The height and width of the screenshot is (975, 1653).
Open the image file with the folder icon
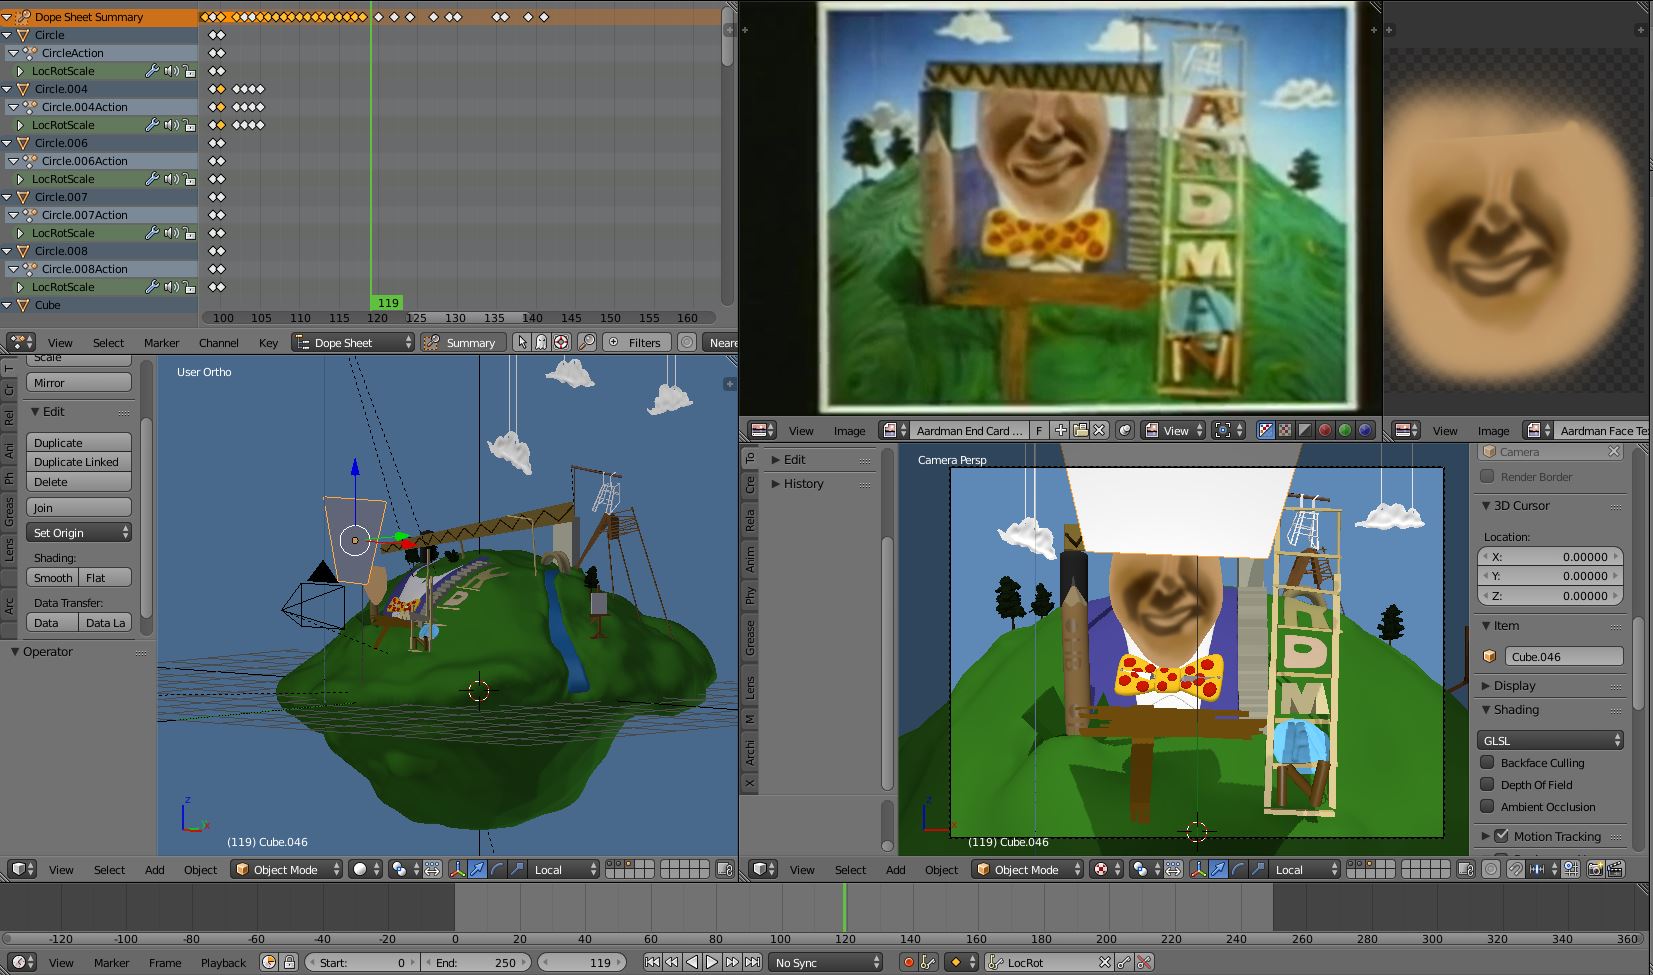coord(1080,430)
